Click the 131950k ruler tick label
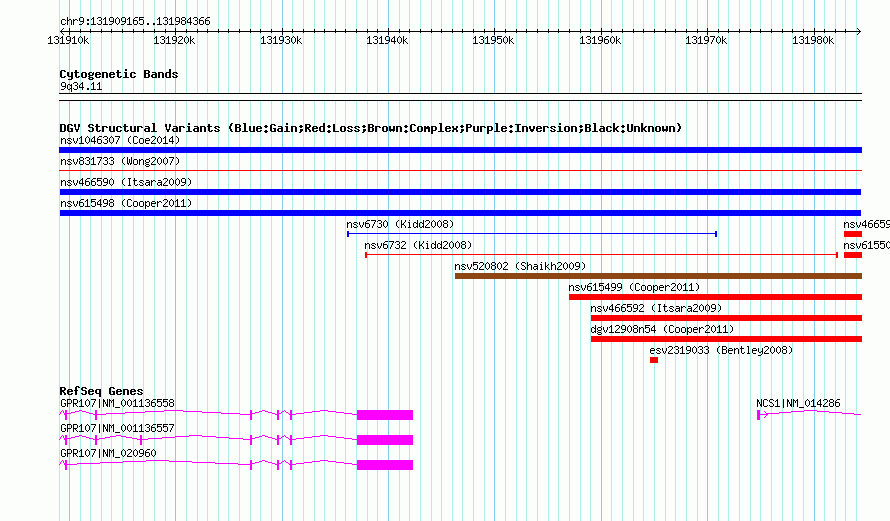 (x=493, y=40)
